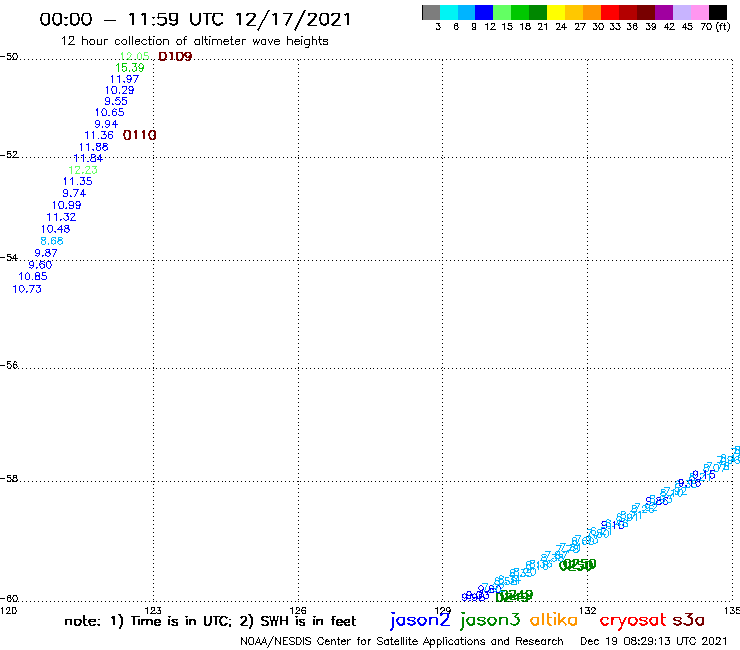Viewport: 740px width, 650px height.
Task: Click the wave height value 11.36
Action: click(x=99, y=135)
